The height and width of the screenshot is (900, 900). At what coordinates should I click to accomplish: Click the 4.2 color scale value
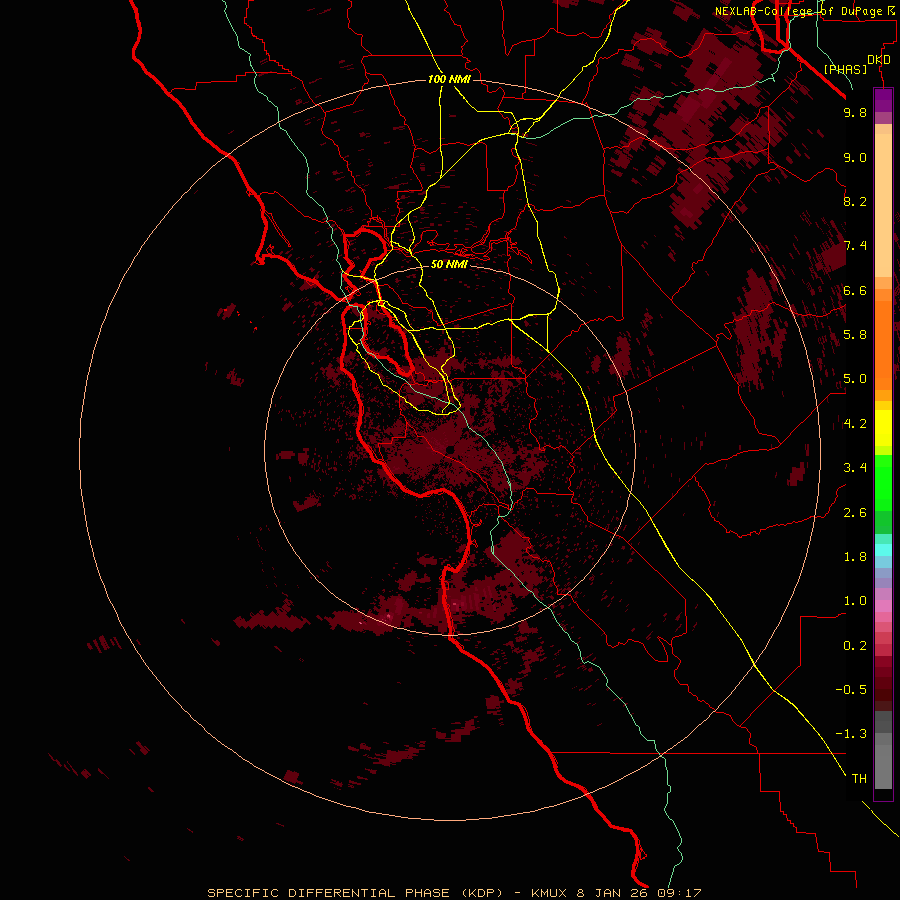click(855, 424)
